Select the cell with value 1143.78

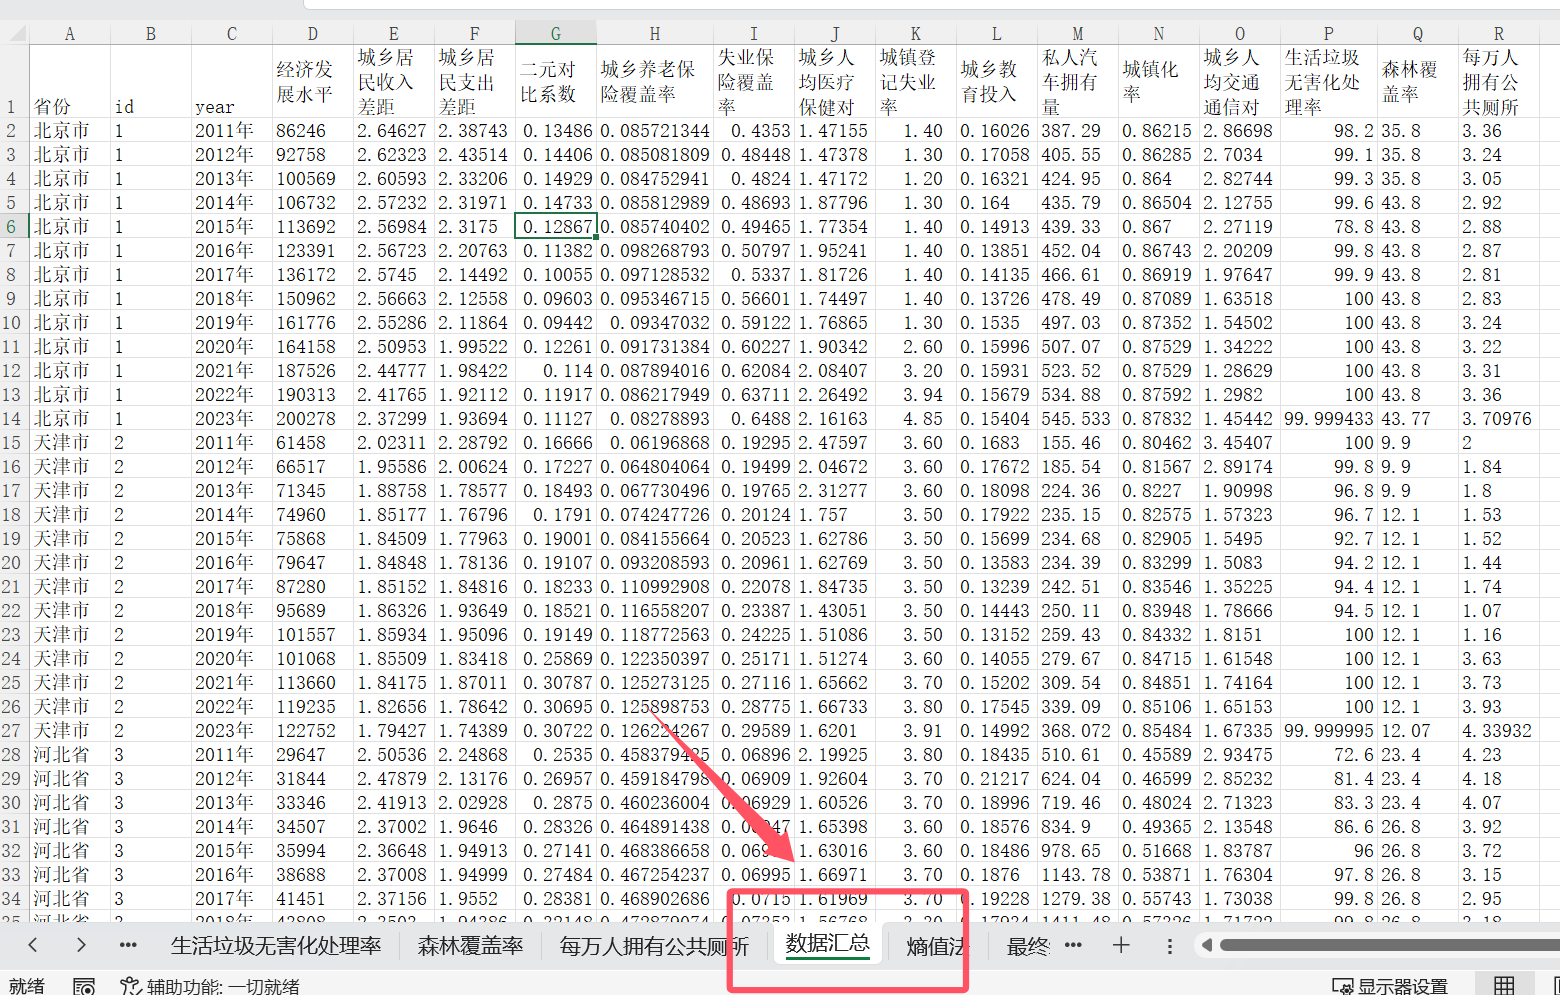pyautogui.click(x=1078, y=874)
